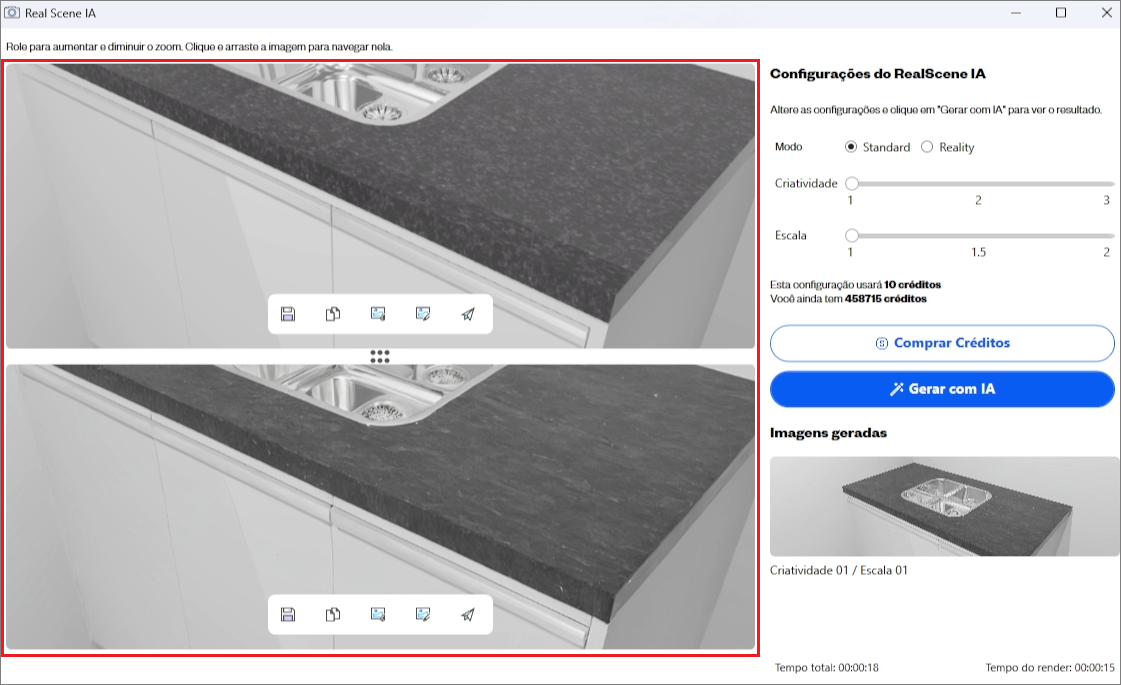Viewport: 1121px width, 685px height.
Task: Close the Real Scene IA window
Action: click(x=1106, y=13)
